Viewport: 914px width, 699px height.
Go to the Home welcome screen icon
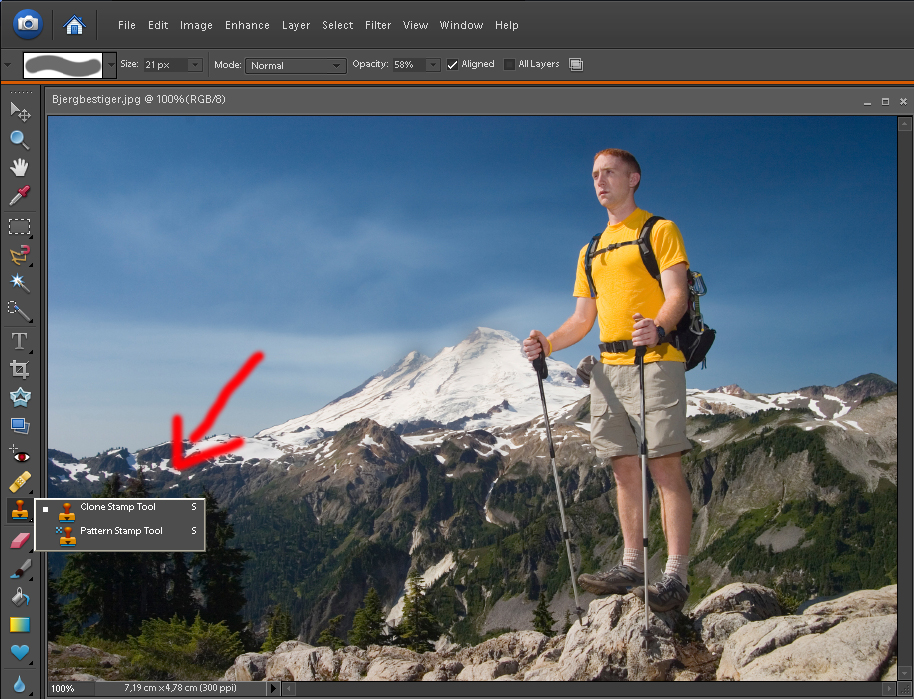(74, 24)
